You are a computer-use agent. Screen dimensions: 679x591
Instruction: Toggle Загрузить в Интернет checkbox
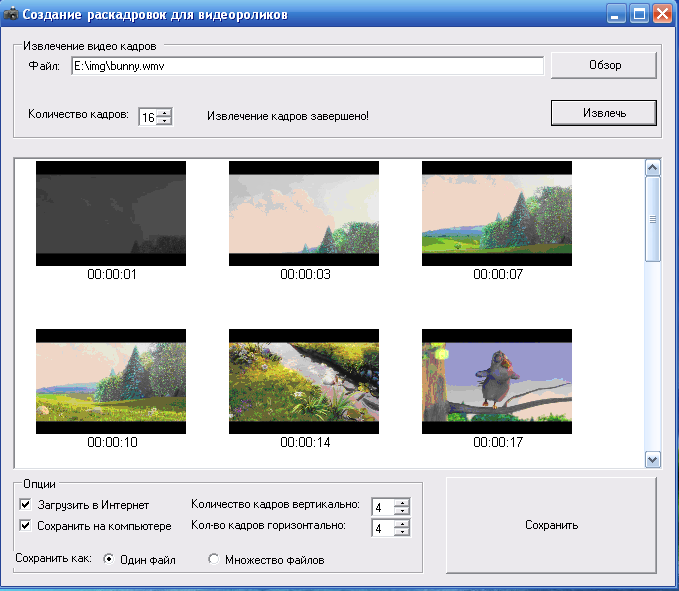[26, 504]
